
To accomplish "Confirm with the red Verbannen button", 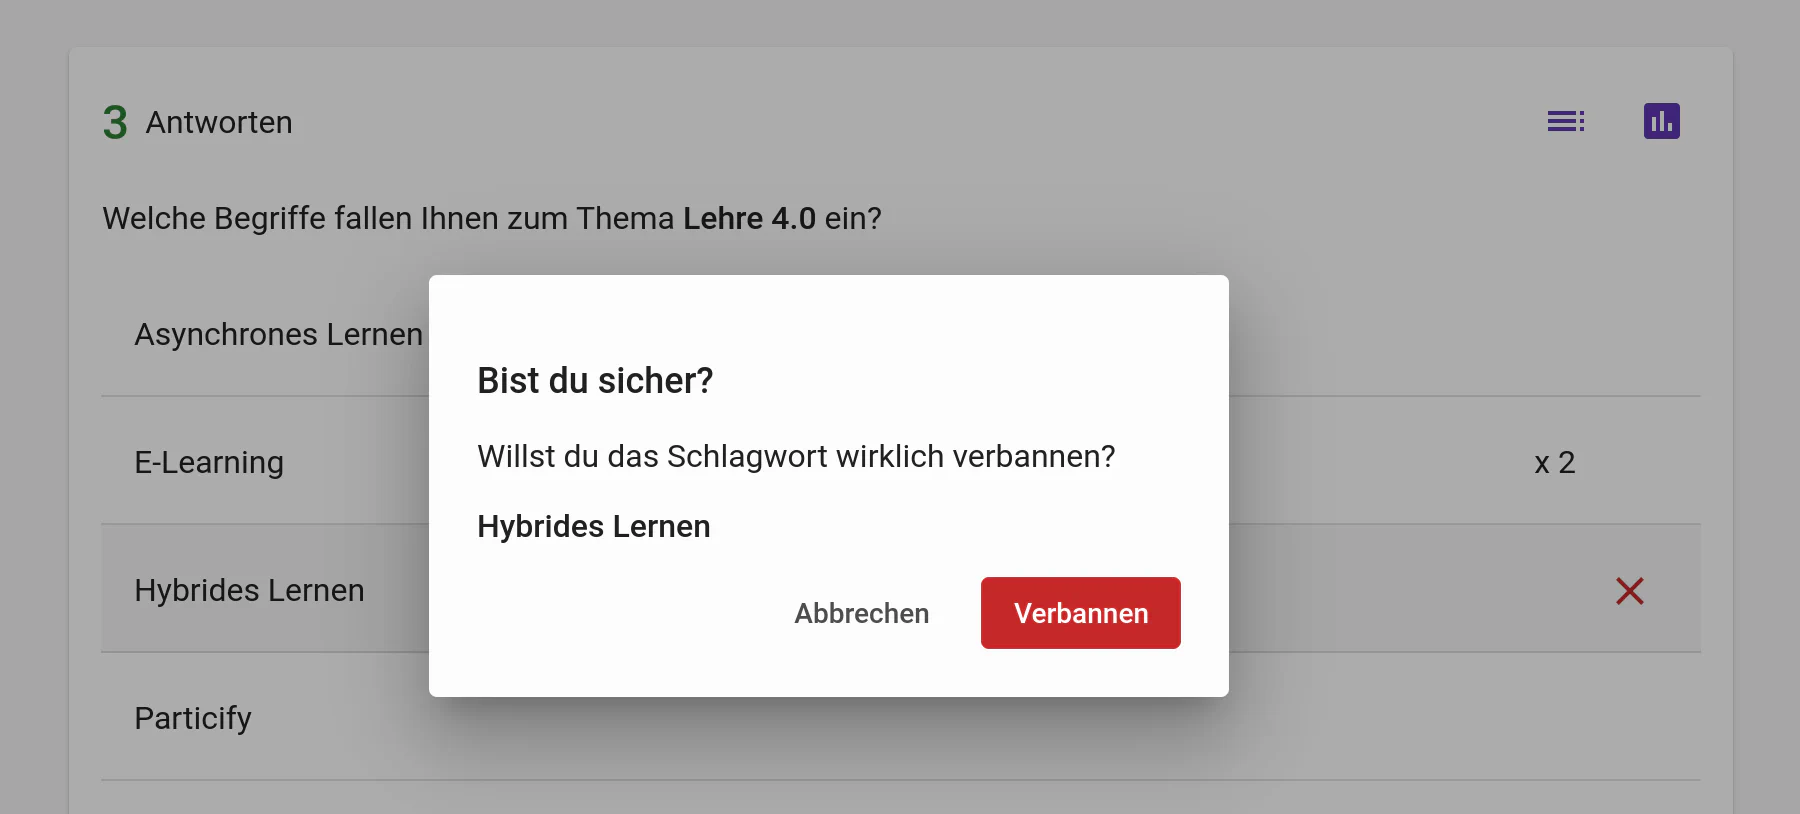I will point(1080,613).
